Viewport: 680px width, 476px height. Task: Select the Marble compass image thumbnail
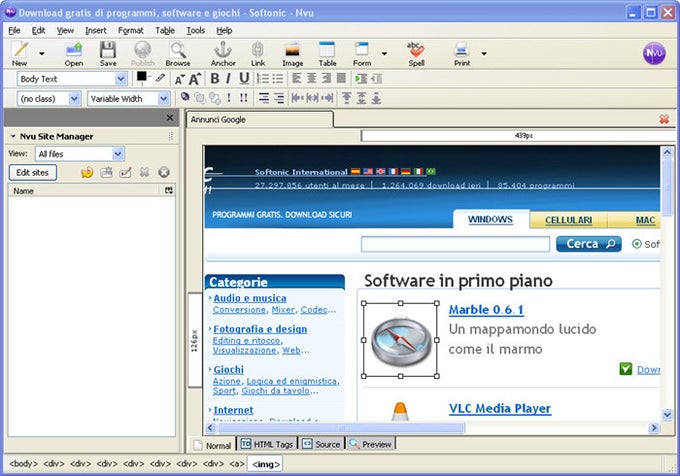(x=400, y=340)
